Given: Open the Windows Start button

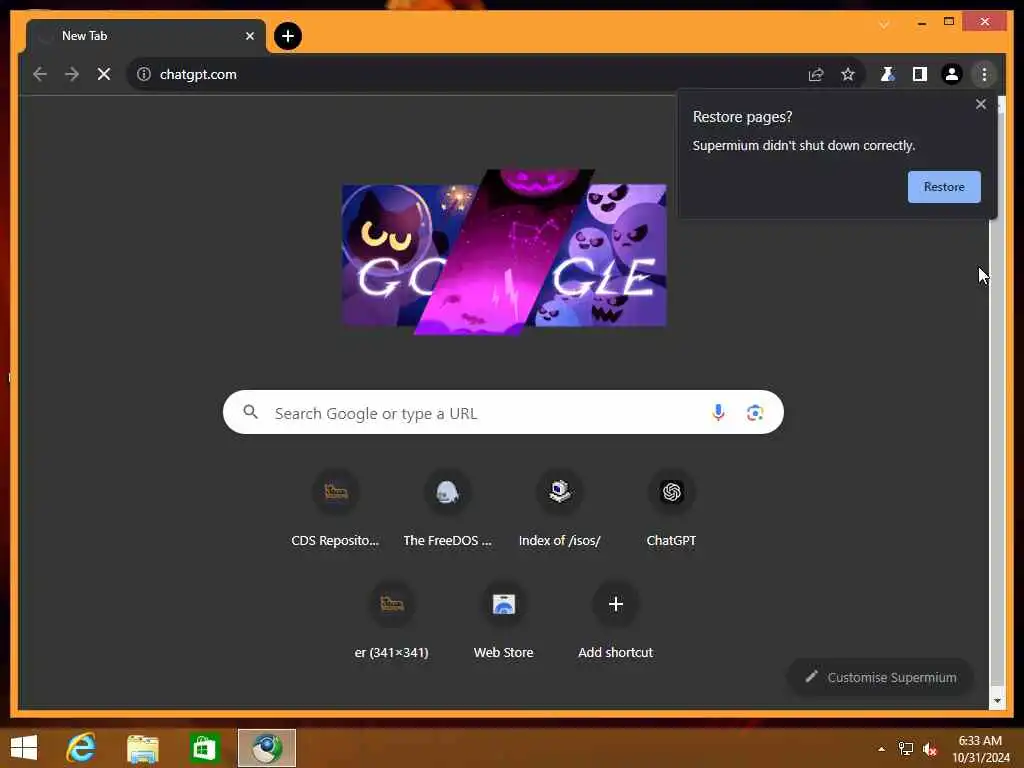Looking at the screenshot, I should tap(24, 748).
